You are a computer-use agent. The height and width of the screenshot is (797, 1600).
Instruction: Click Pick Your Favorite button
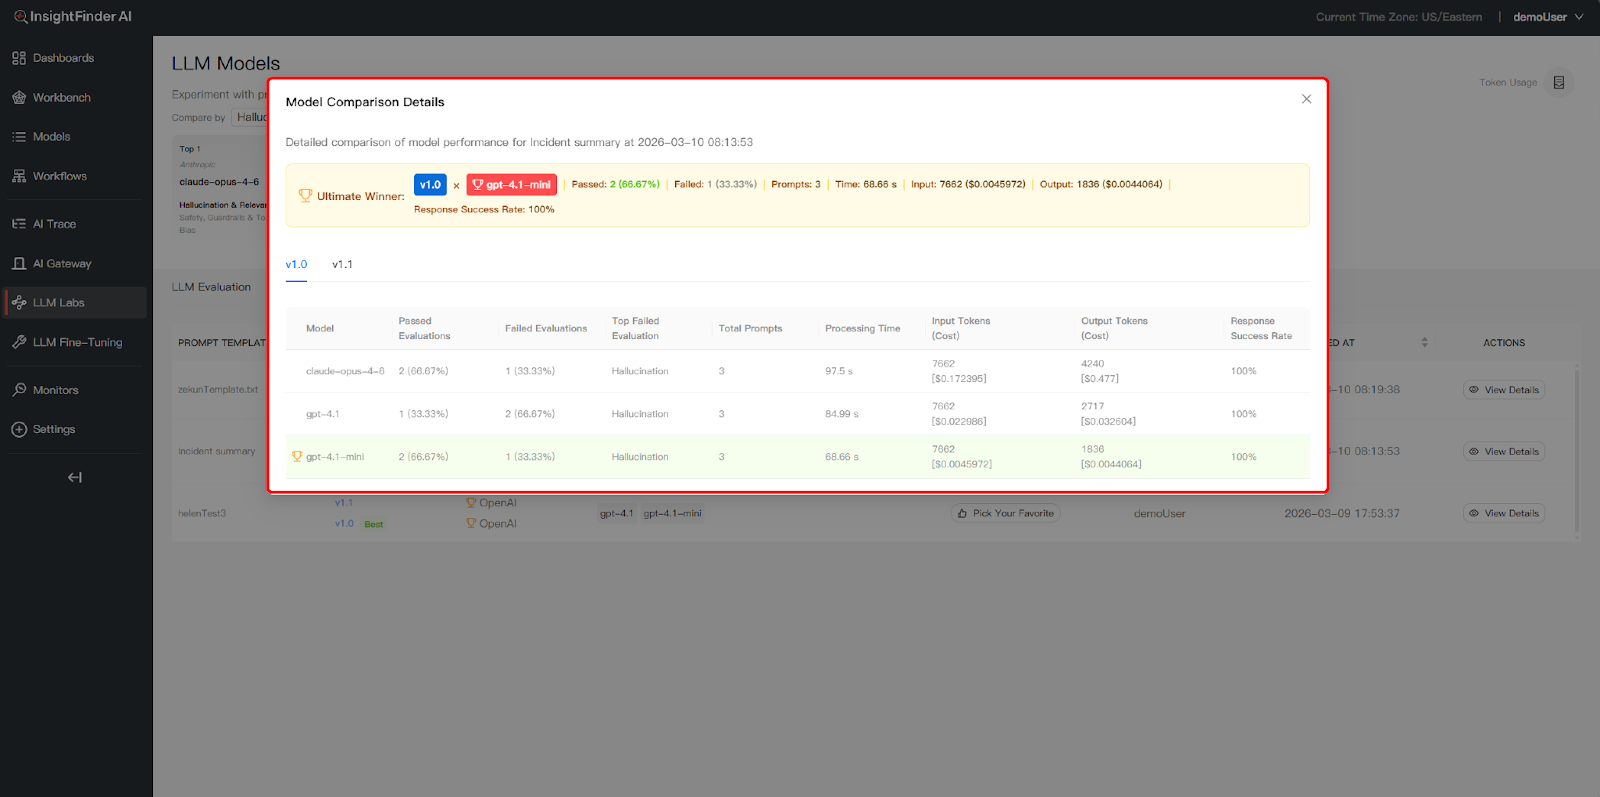[1005, 514]
